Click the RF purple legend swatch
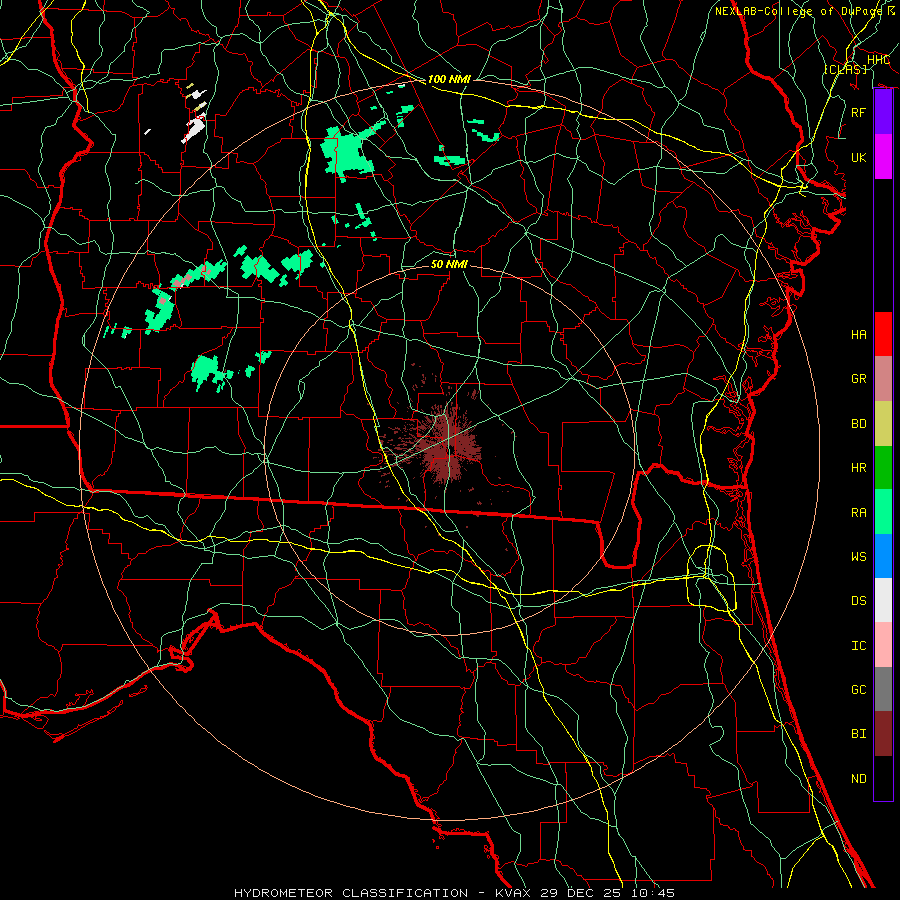Viewport: 900px width, 900px height. [883, 112]
